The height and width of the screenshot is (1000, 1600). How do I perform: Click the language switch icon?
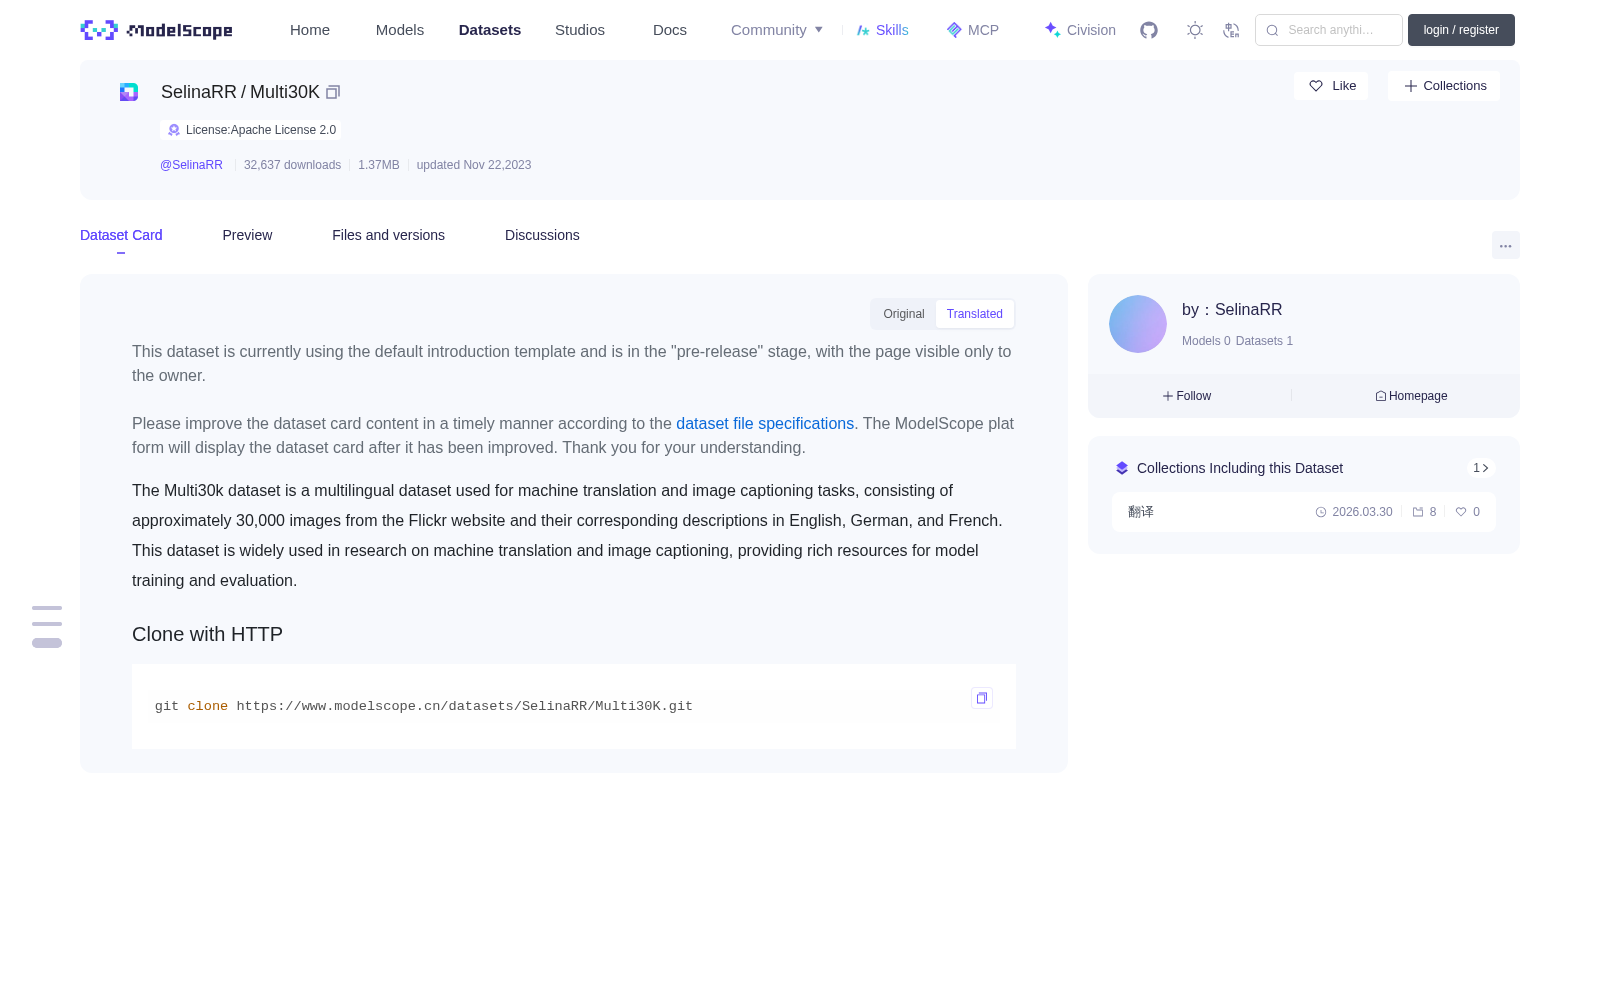(1231, 30)
